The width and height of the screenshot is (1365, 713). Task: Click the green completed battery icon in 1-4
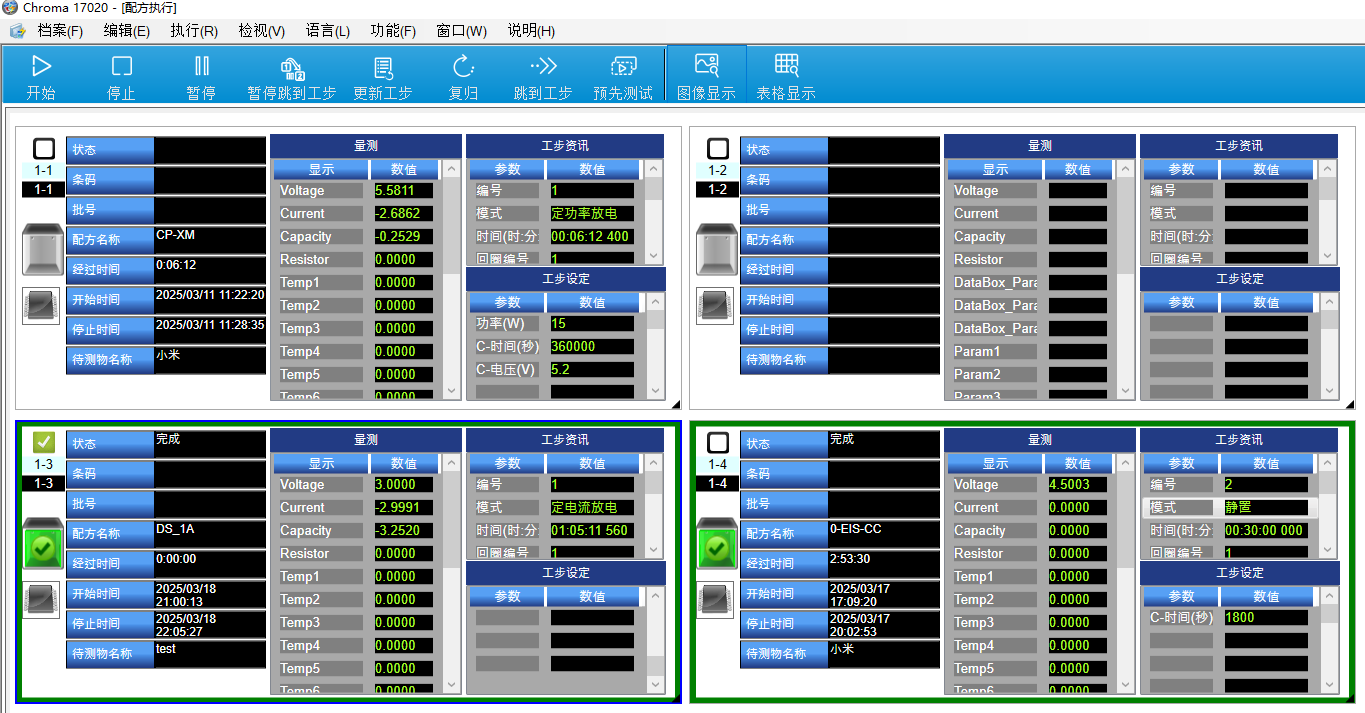[717, 544]
